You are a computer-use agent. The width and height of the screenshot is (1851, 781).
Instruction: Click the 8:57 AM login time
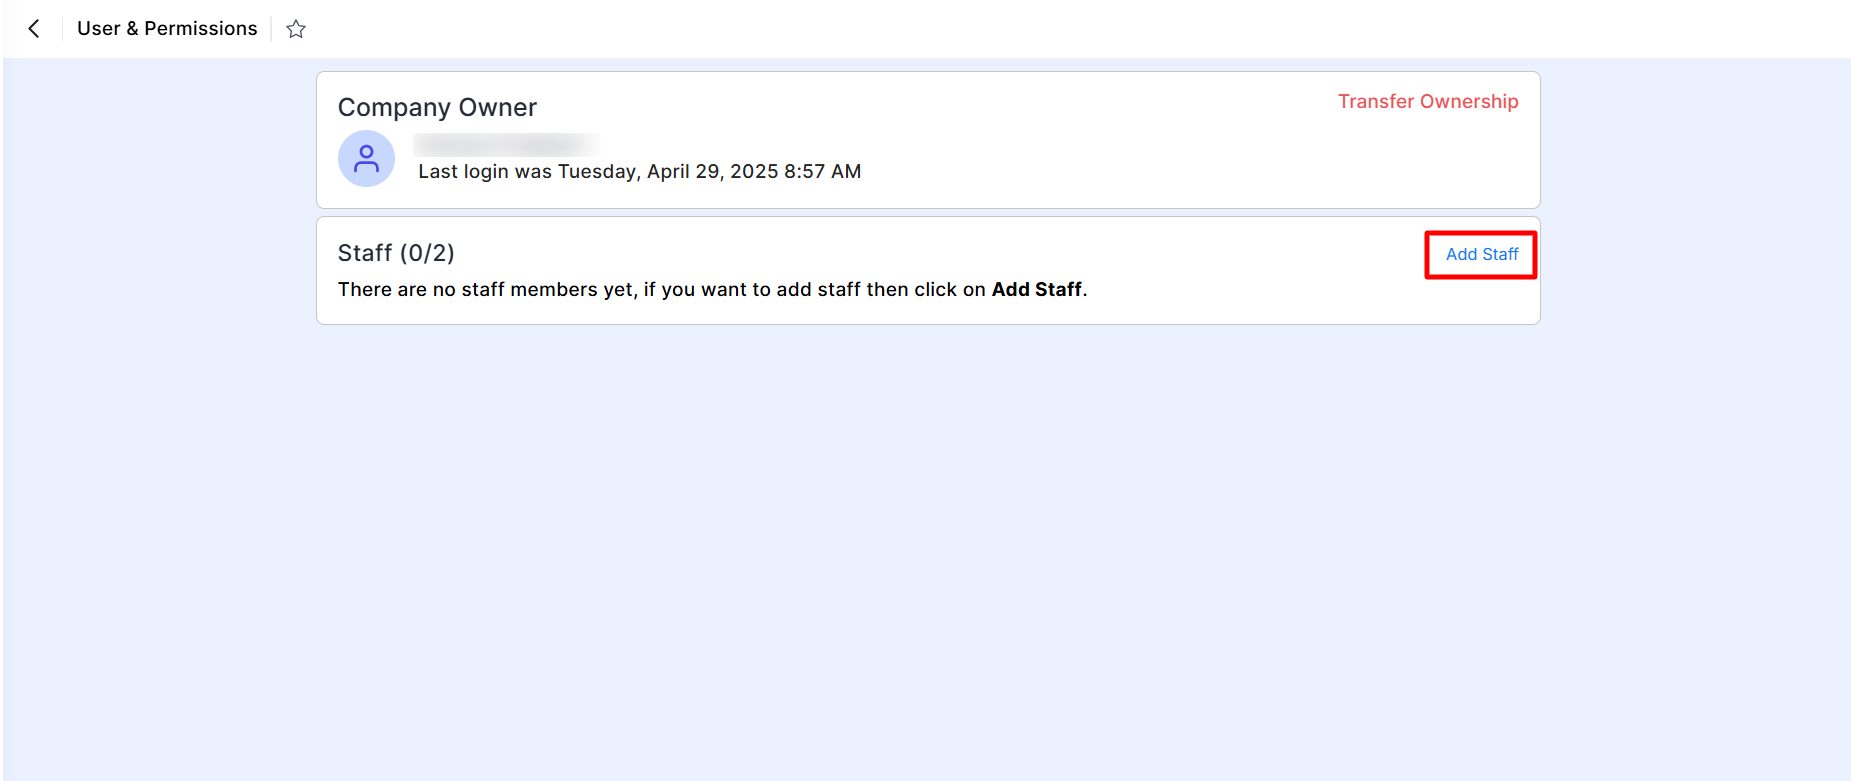(823, 171)
